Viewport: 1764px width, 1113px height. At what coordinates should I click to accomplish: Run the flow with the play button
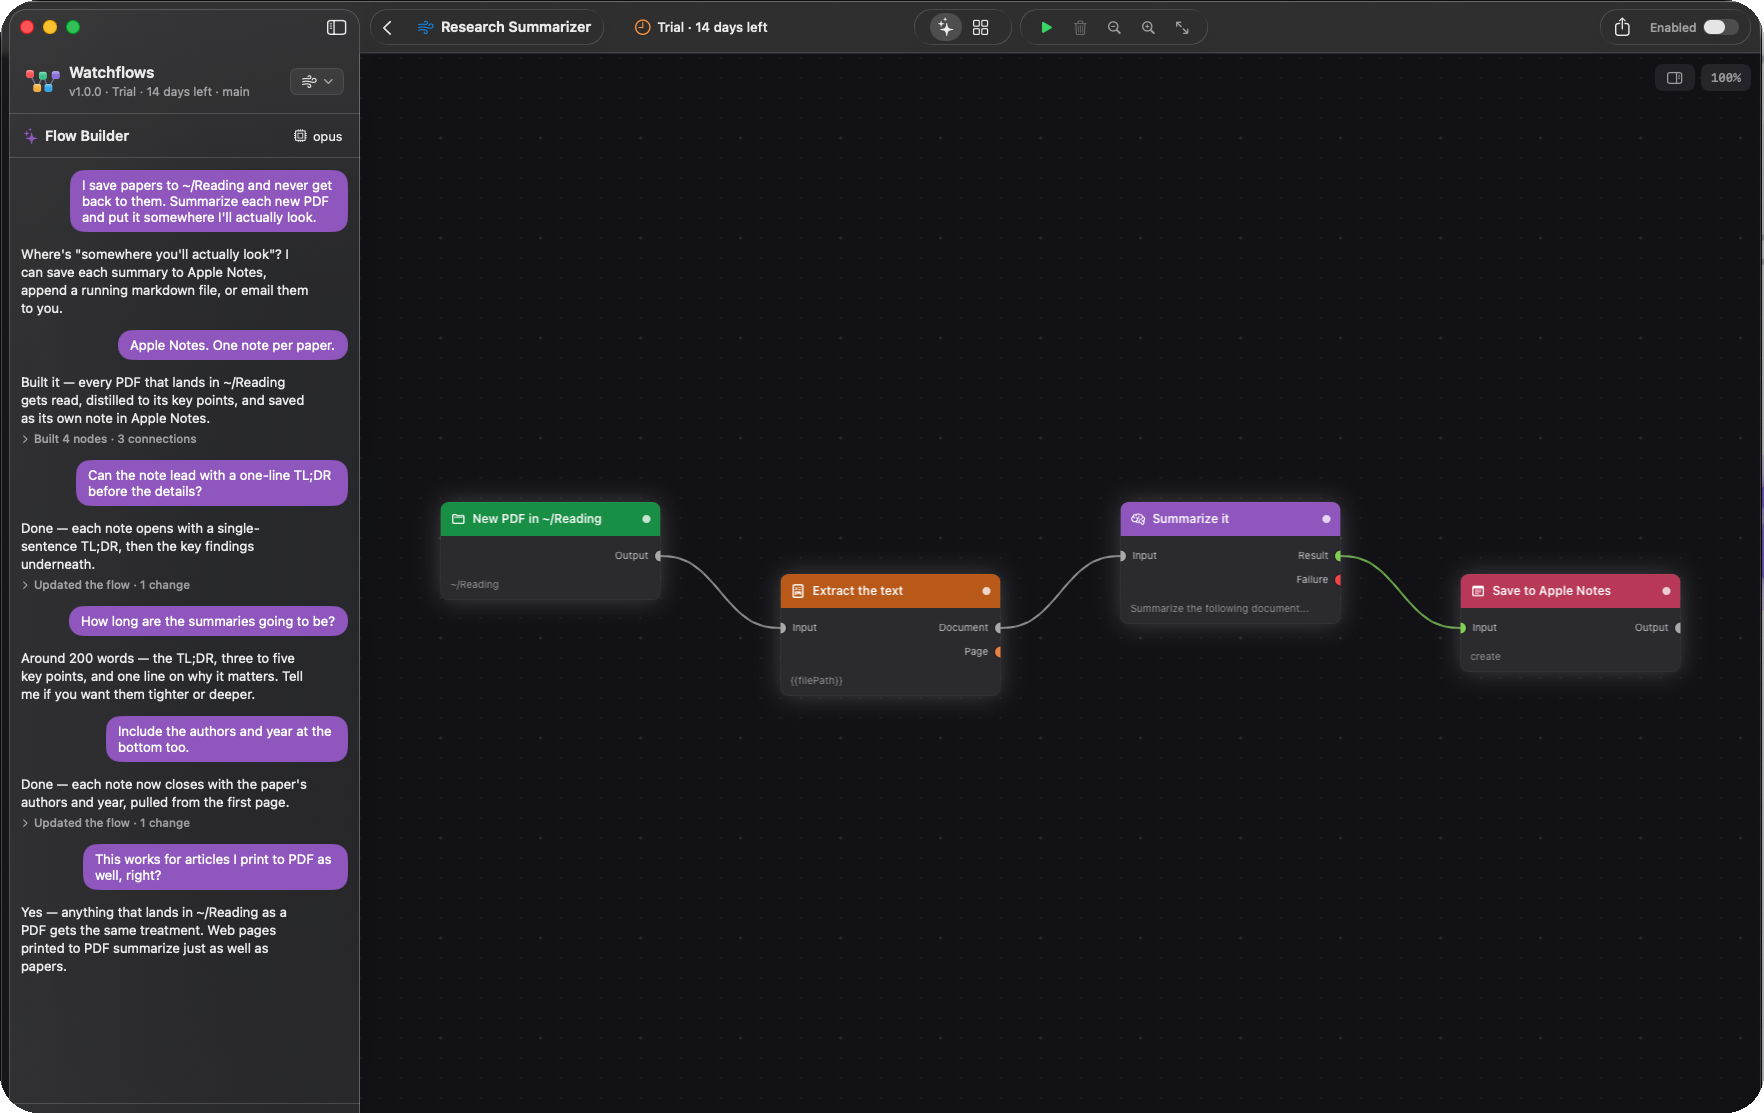click(x=1046, y=27)
